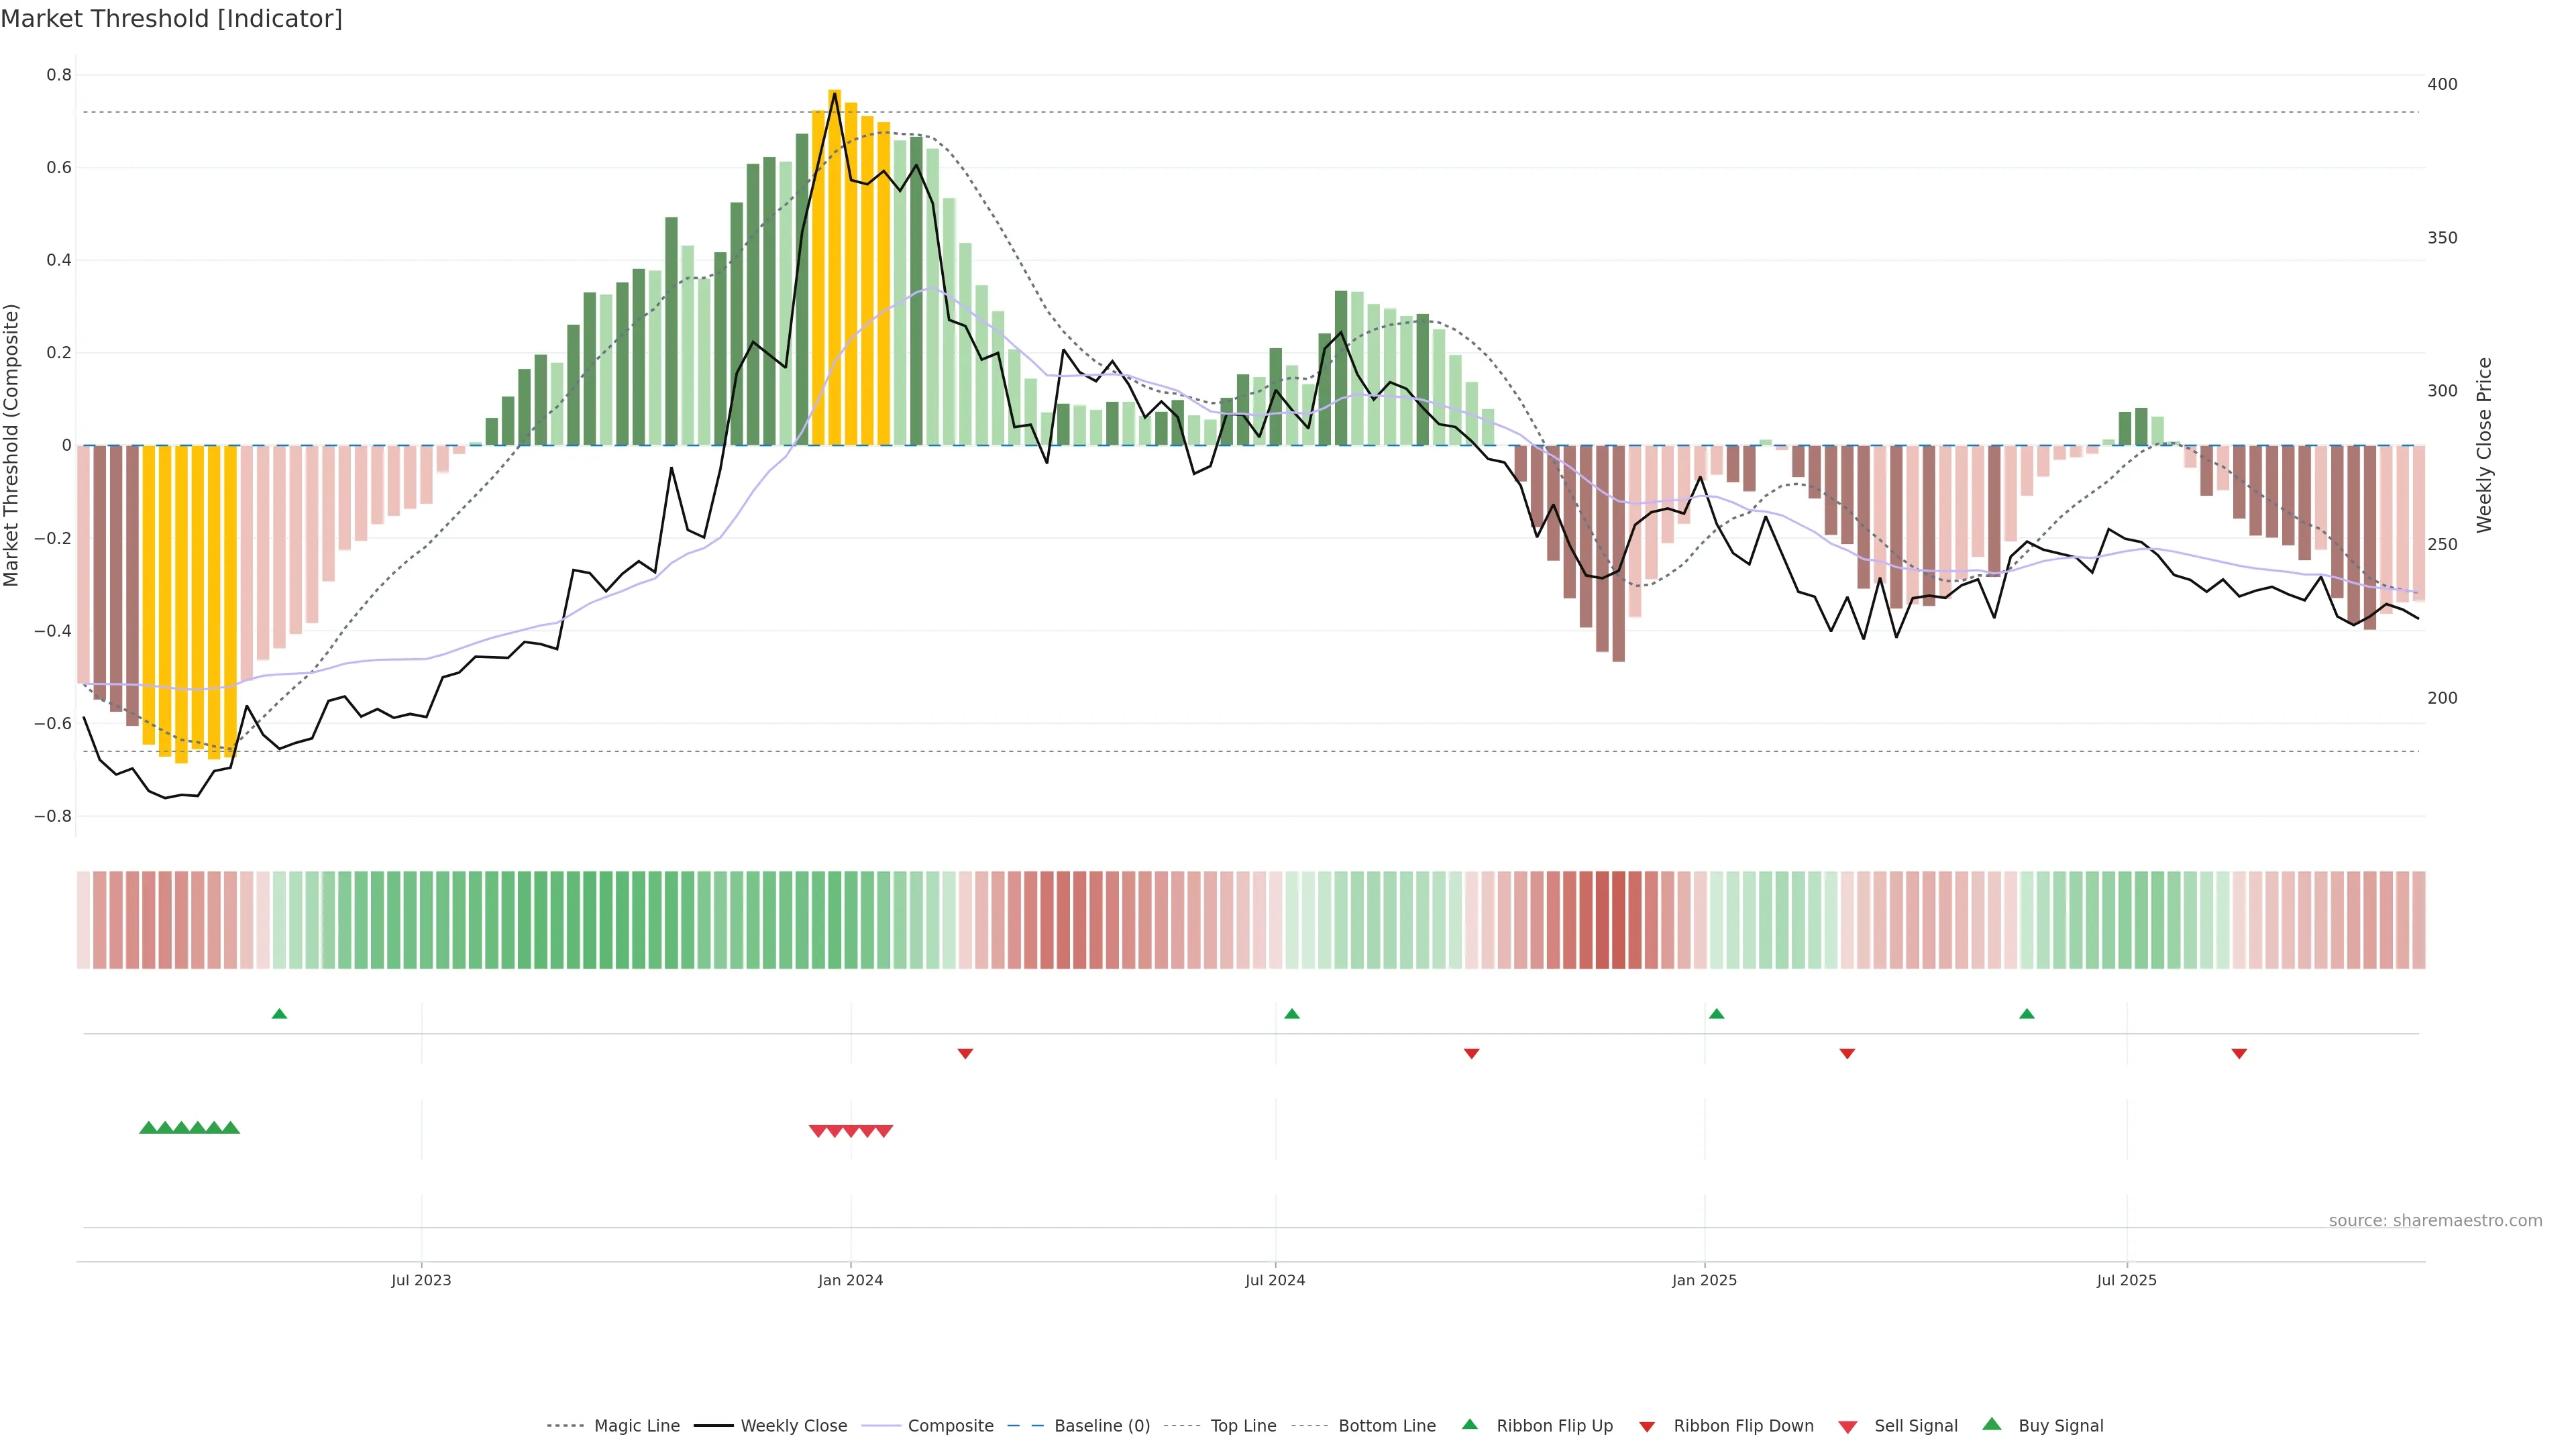Click the Ribbon Flip Up marker just after Jan 2025

[1716, 1014]
